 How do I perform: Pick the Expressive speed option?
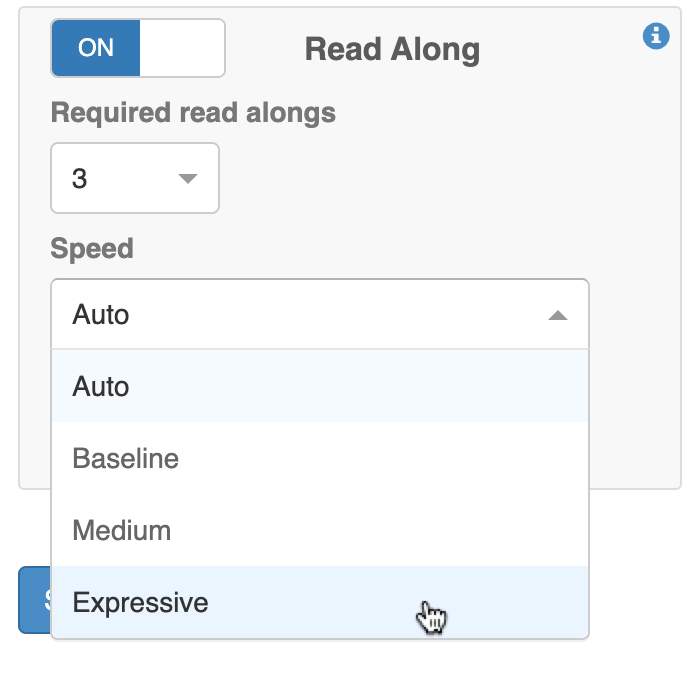[x=141, y=602]
